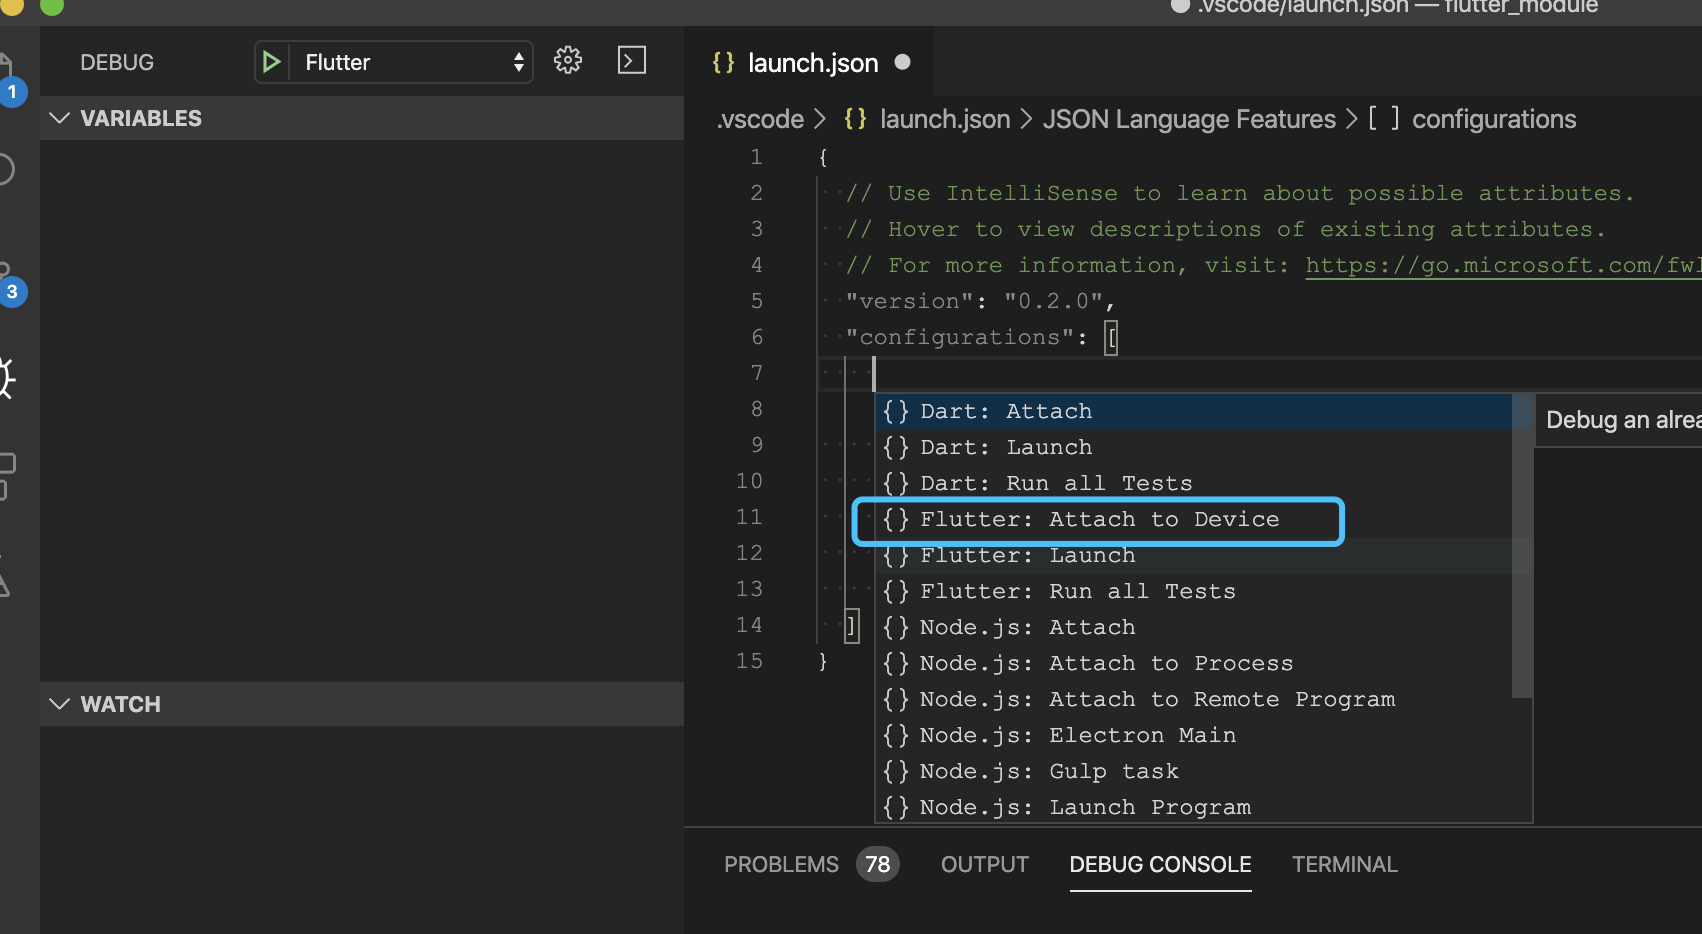Viewport: 1702px width, 934px height.
Task: Open launch.json settings via the gear icon
Action: 568,61
